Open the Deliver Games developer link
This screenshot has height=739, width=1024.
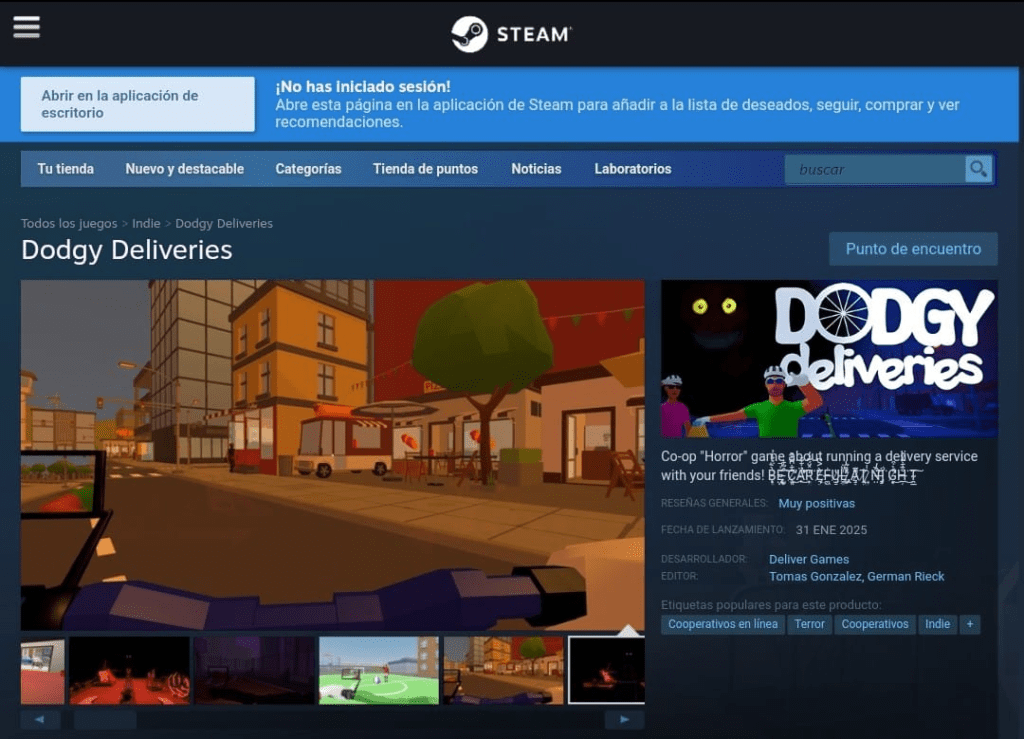[x=809, y=559]
